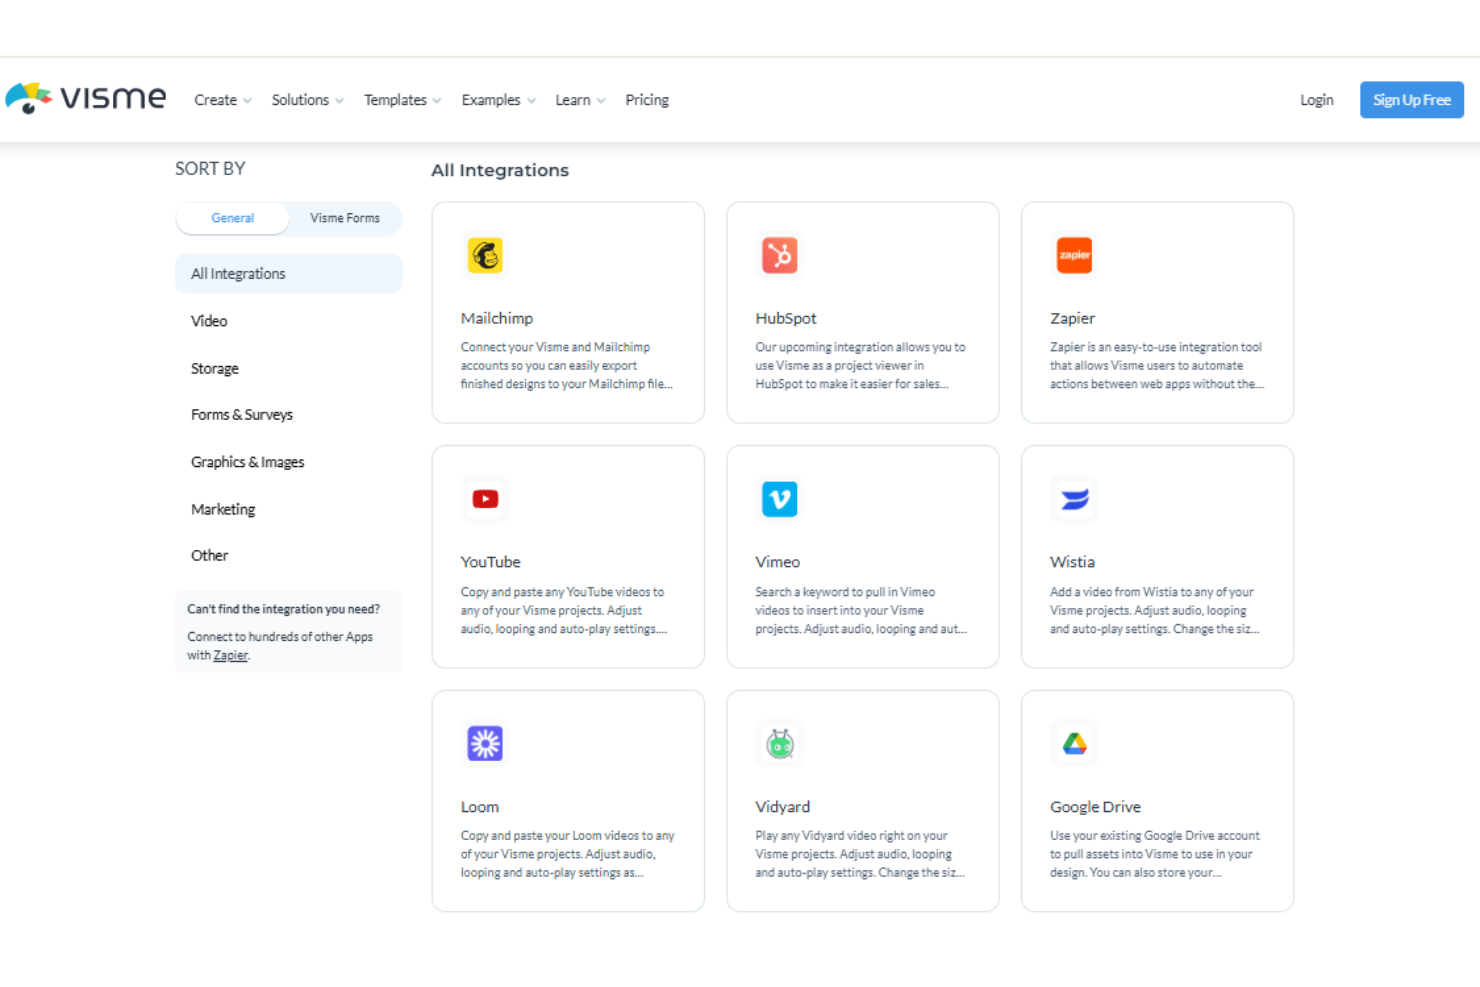Expand the Learn dropdown
Image resolution: width=1480 pixels, height=987 pixels.
[x=581, y=100]
